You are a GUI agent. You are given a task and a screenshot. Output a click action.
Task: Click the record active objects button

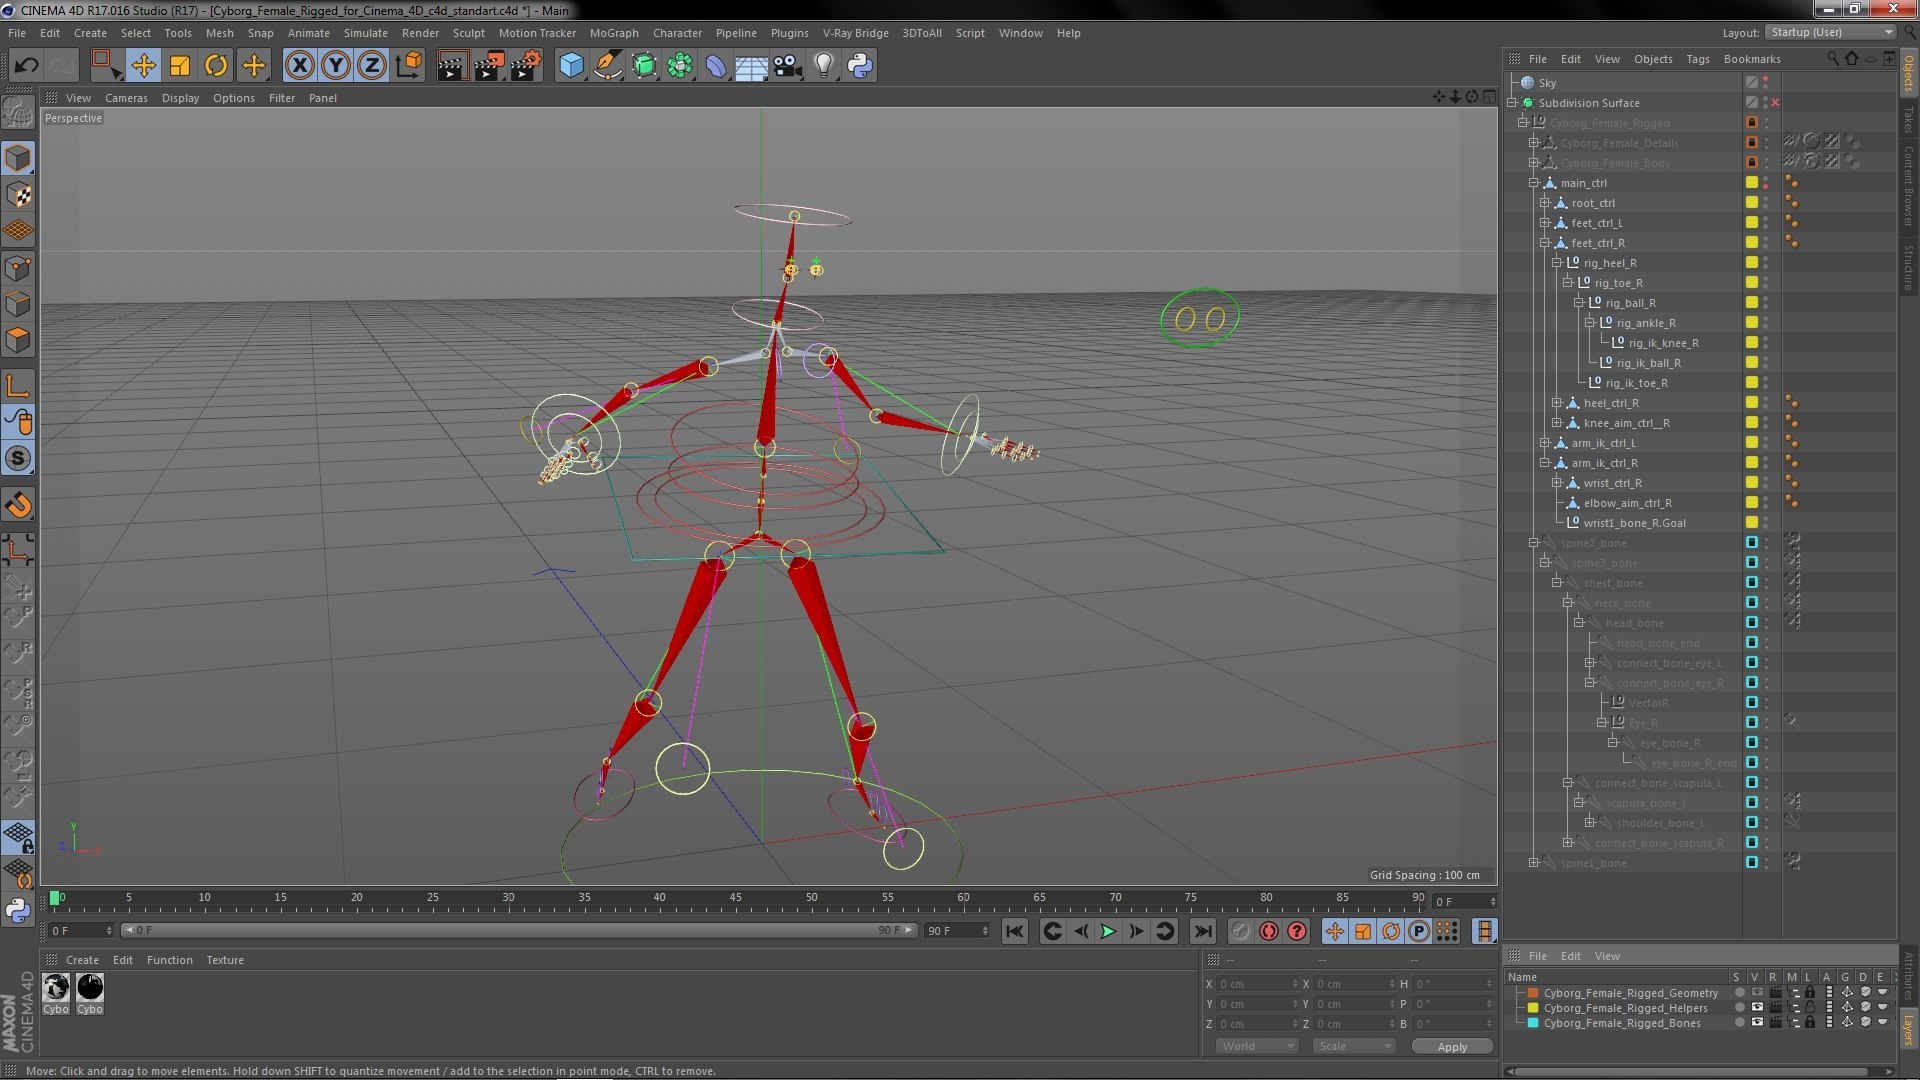point(1240,931)
